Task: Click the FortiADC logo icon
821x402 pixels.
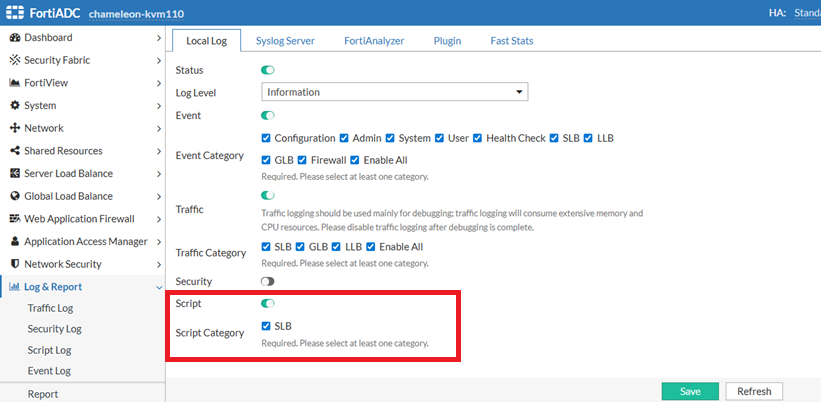Action: point(15,13)
